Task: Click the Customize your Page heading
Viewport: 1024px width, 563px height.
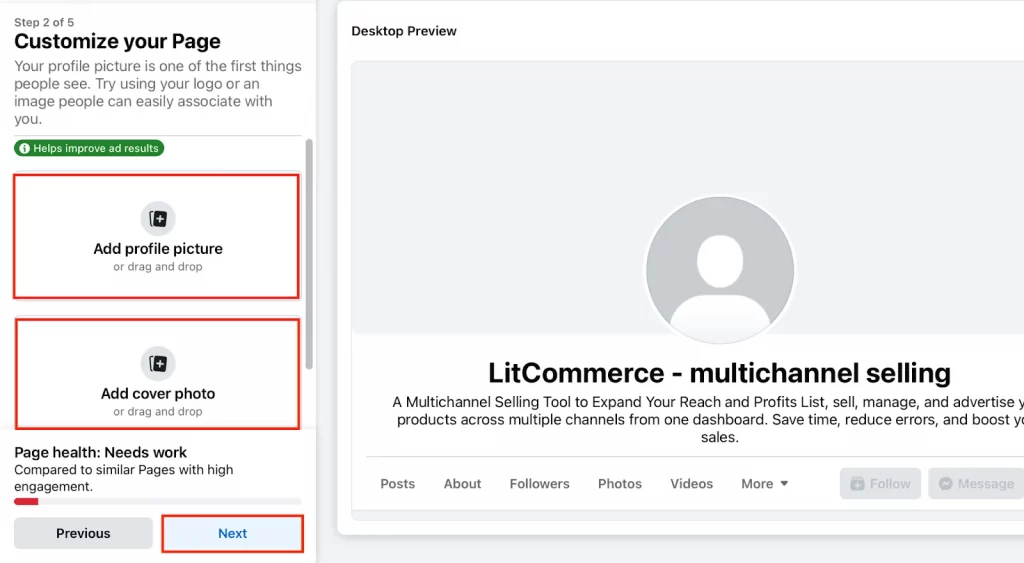Action: click(118, 41)
